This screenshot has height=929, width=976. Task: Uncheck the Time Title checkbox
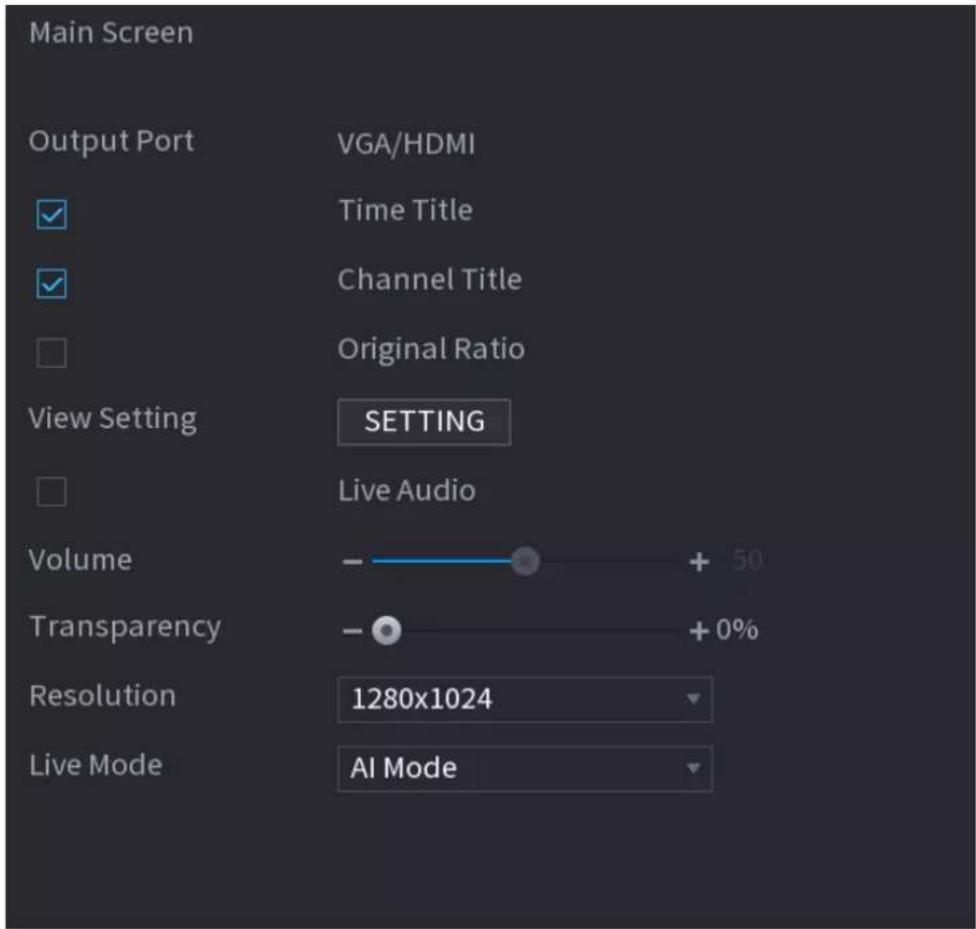(52, 214)
